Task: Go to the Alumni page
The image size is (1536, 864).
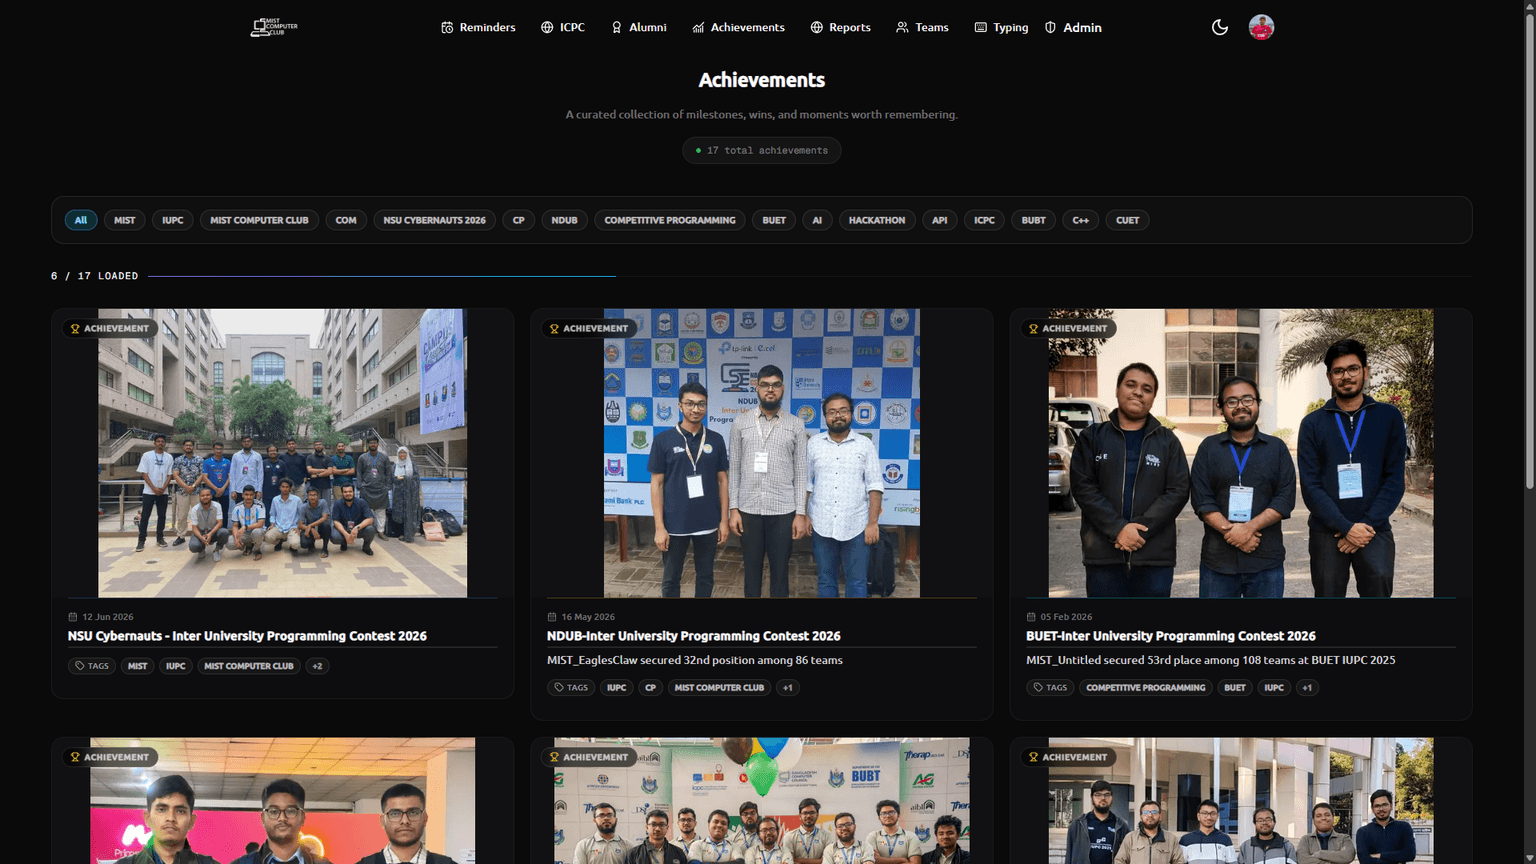Action: tap(639, 28)
